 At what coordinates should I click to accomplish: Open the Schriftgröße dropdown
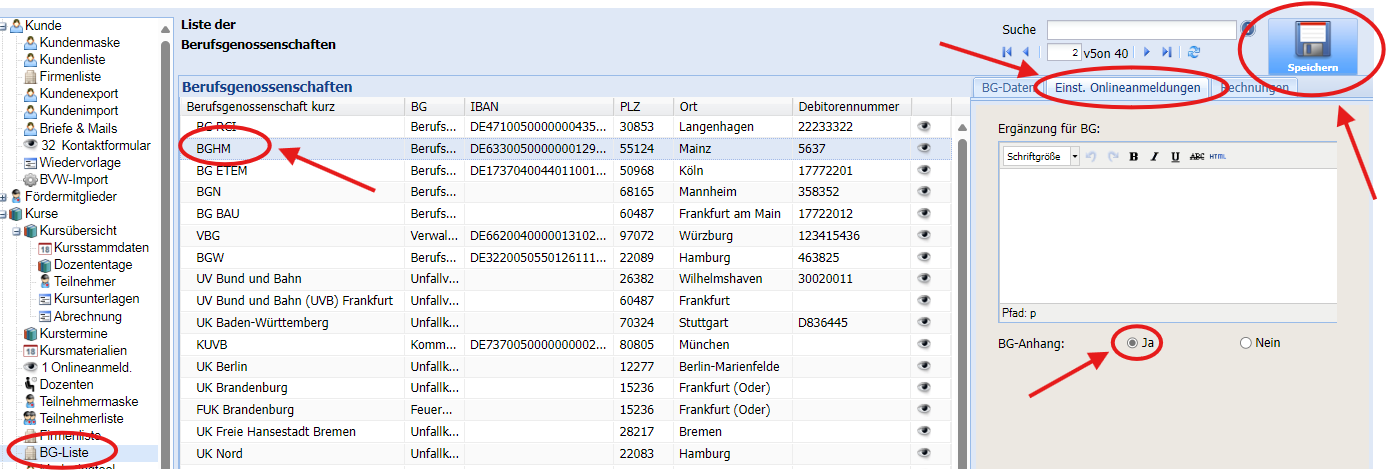click(x=1074, y=157)
